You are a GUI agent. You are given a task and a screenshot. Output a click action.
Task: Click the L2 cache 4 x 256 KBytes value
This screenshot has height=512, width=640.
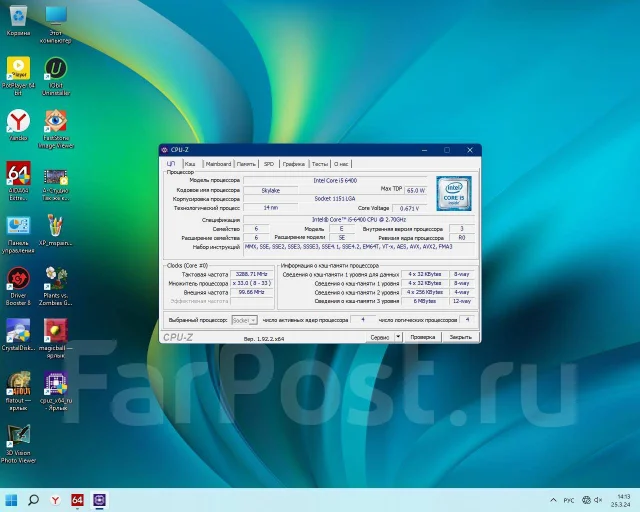click(424, 292)
